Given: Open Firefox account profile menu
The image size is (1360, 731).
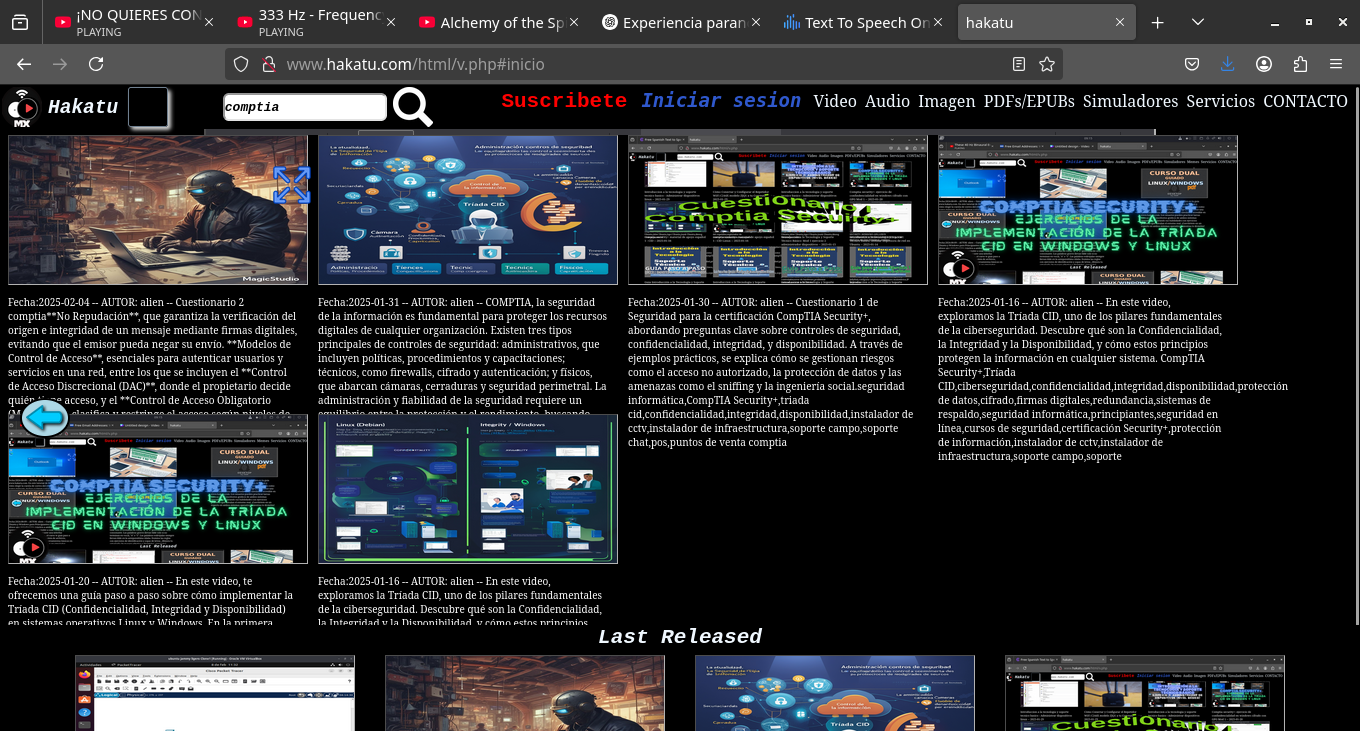Looking at the screenshot, I should [x=1264, y=64].
